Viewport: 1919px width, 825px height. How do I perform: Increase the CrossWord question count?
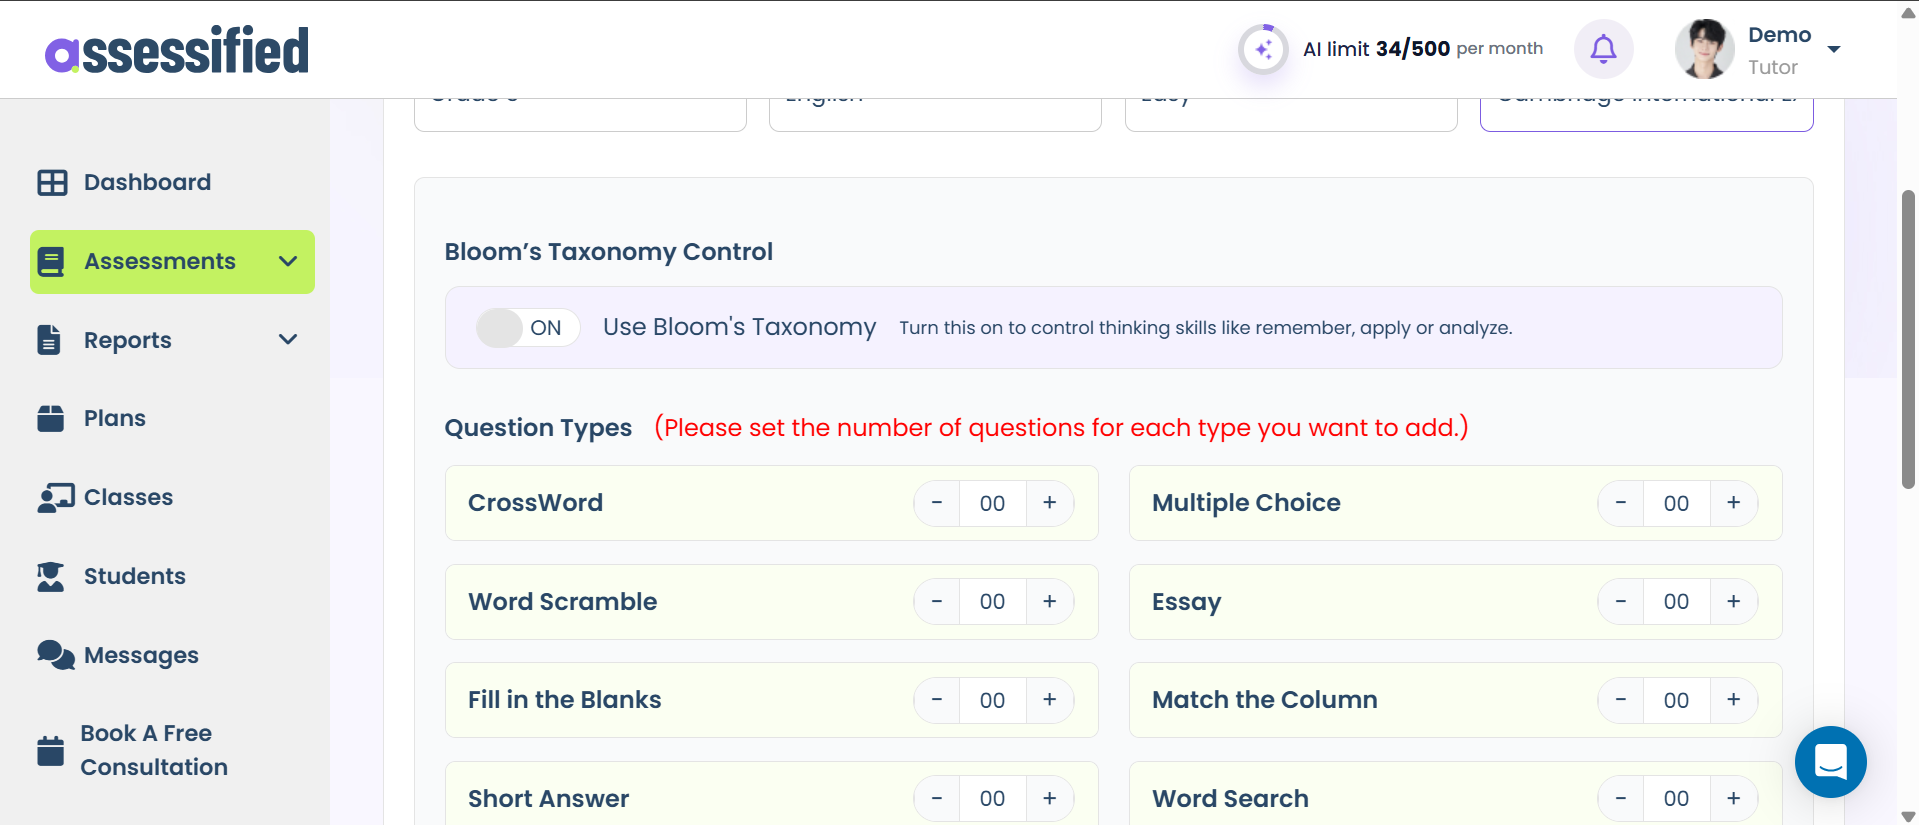coord(1049,503)
